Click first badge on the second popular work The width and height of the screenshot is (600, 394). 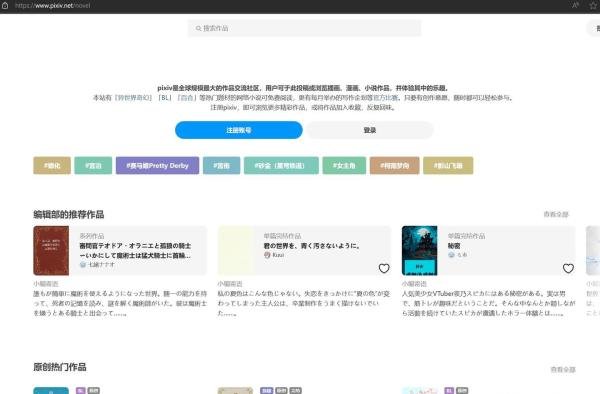tap(266, 391)
